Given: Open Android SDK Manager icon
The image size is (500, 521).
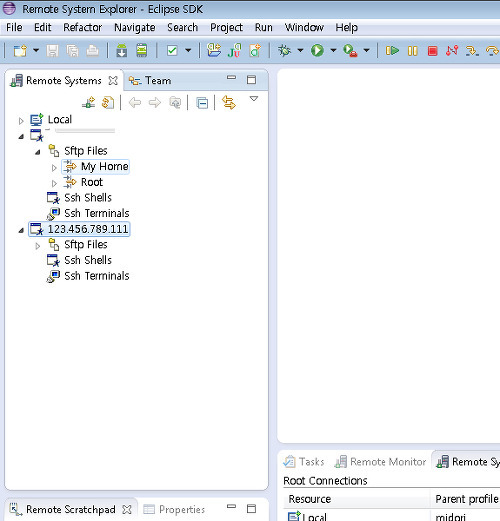Looking at the screenshot, I should (x=121, y=51).
